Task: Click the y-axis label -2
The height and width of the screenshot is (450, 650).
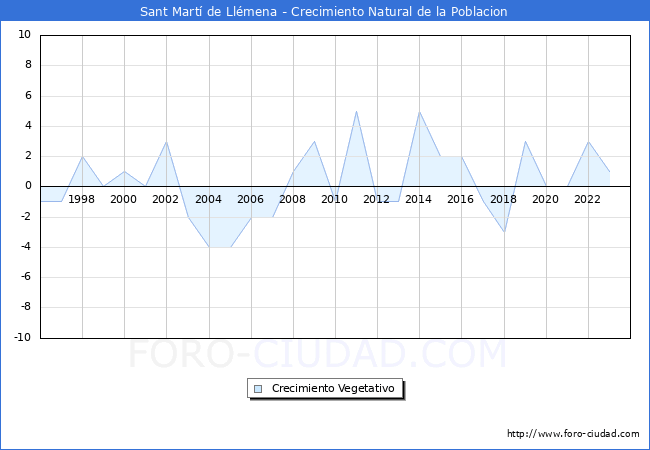Action: tap(26, 216)
